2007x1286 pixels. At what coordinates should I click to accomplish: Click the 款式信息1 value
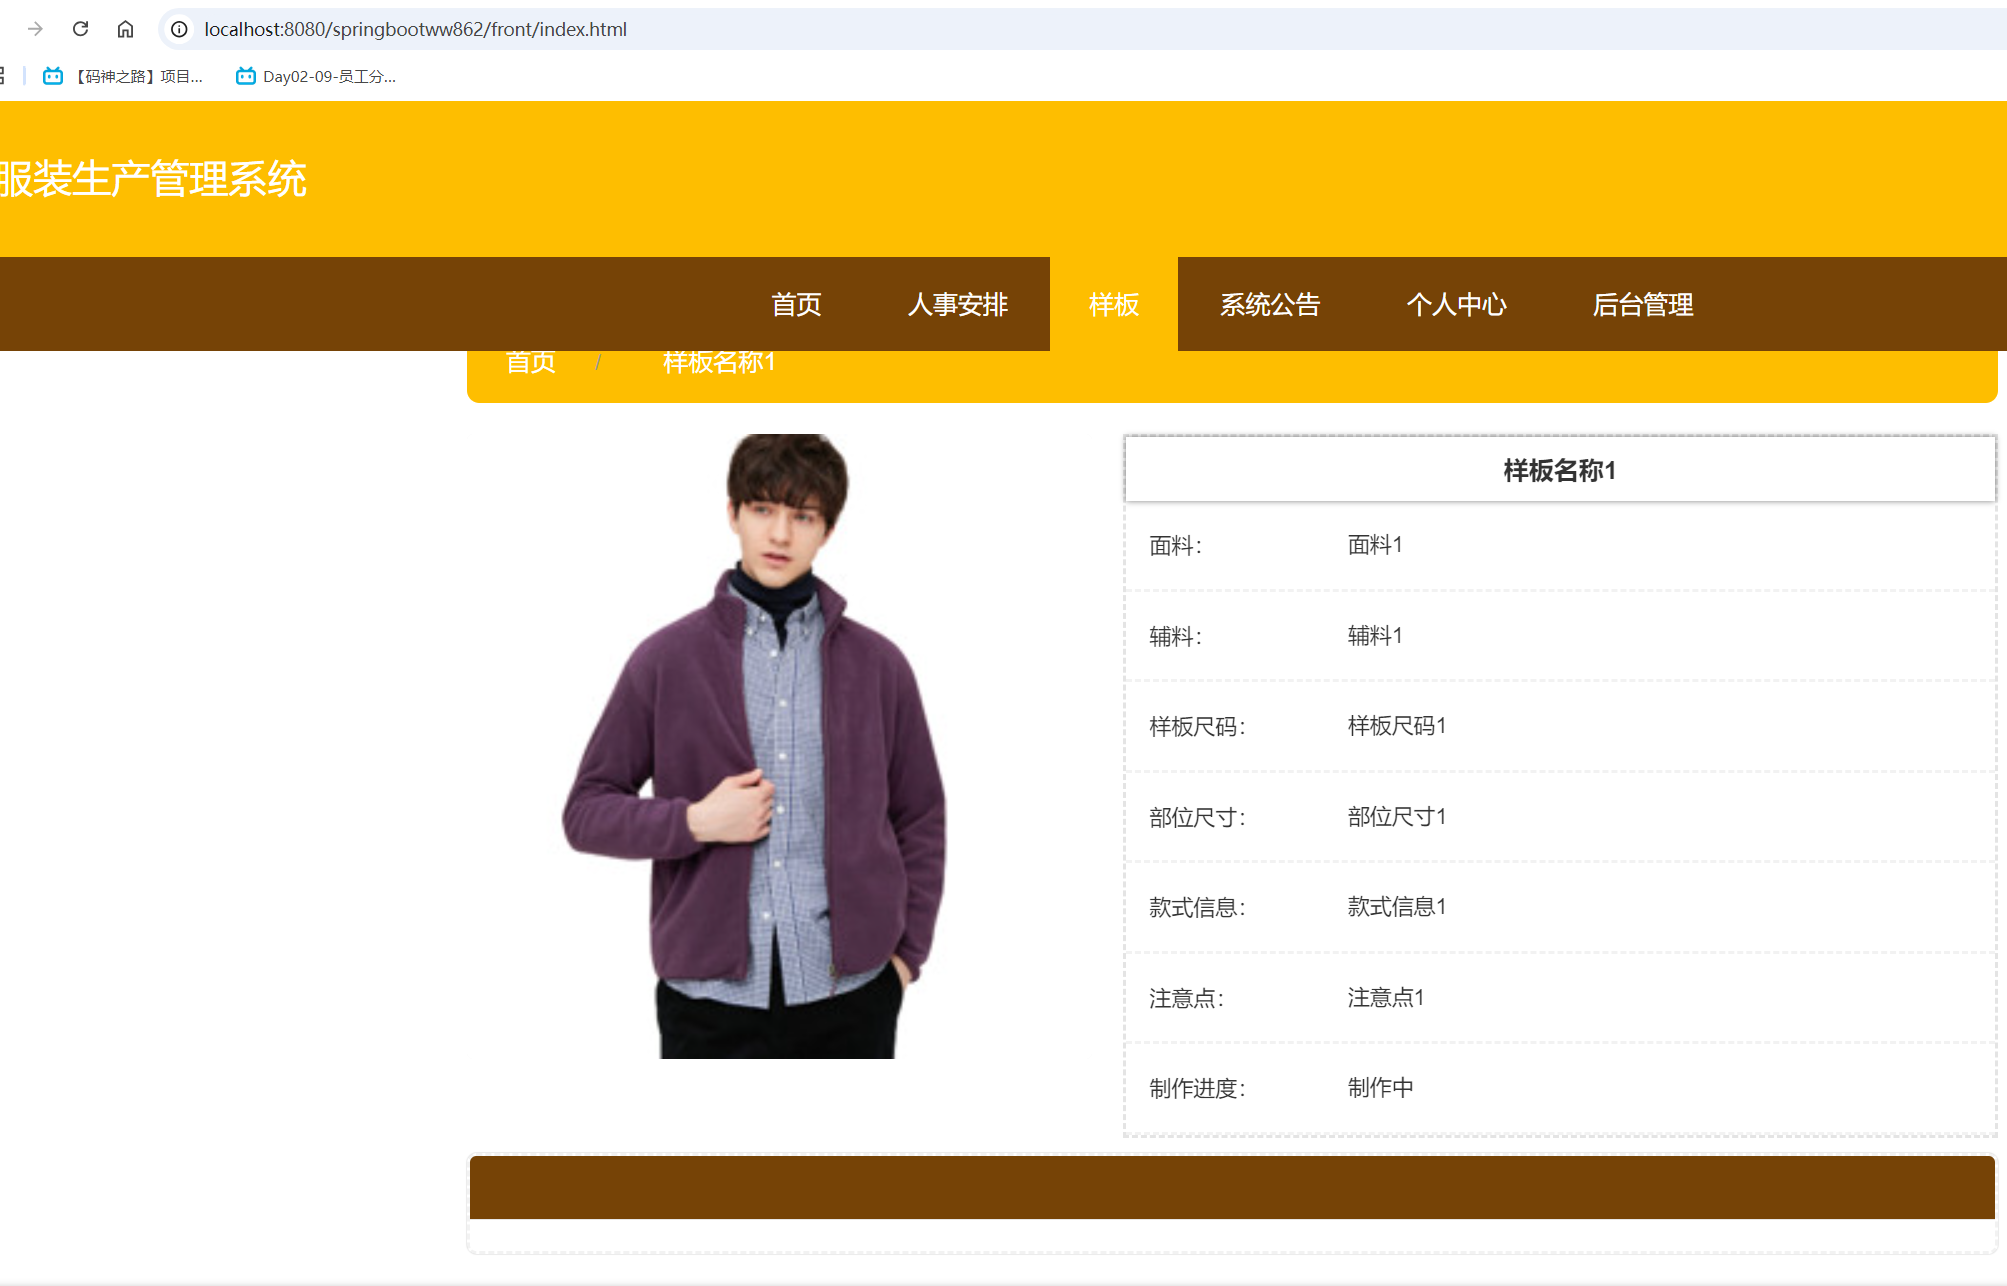point(1397,907)
